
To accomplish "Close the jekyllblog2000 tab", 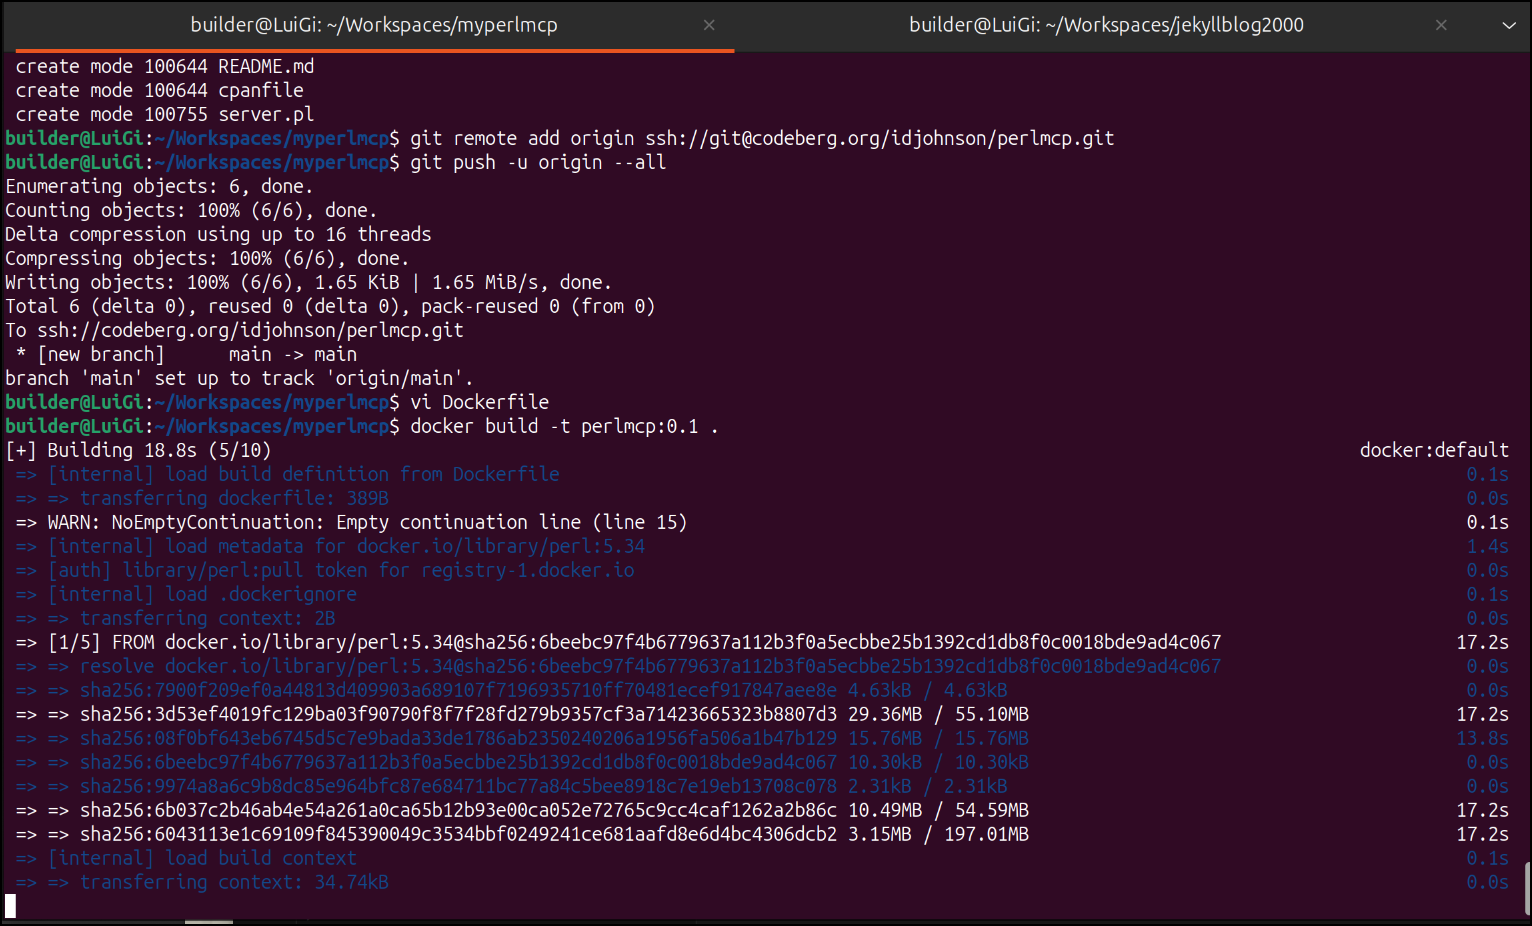I will click(x=1441, y=25).
